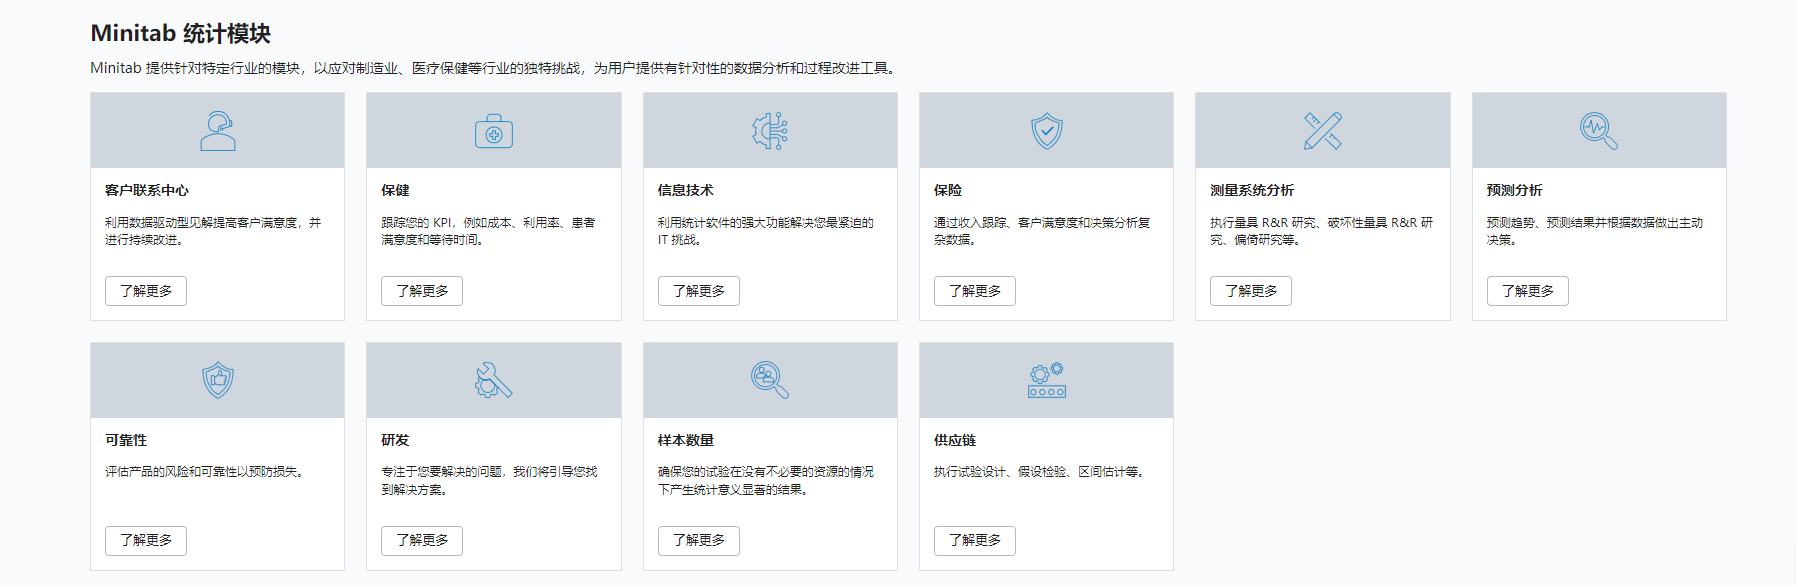This screenshot has width=1798, height=587.
Task: Click the 研发 card title
Action: click(395, 440)
